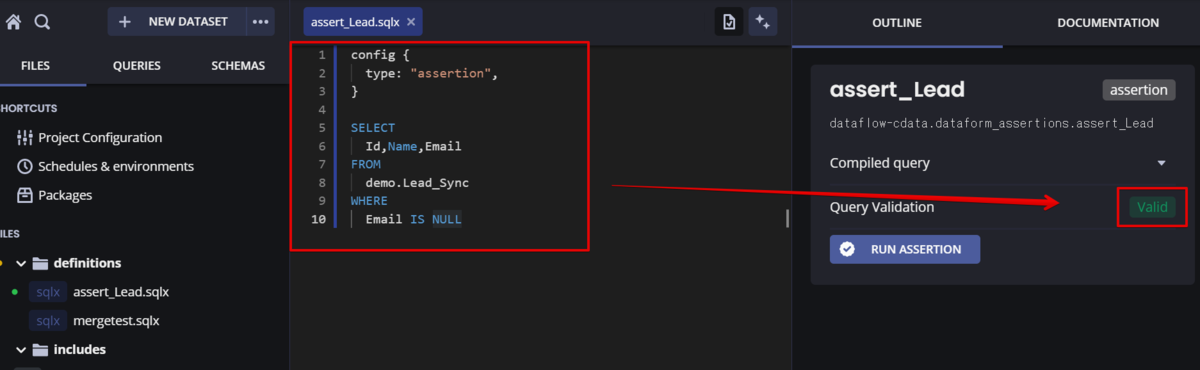This screenshot has width=1200, height=370.
Task: Open Project Configuration shortcut
Action: (100, 137)
